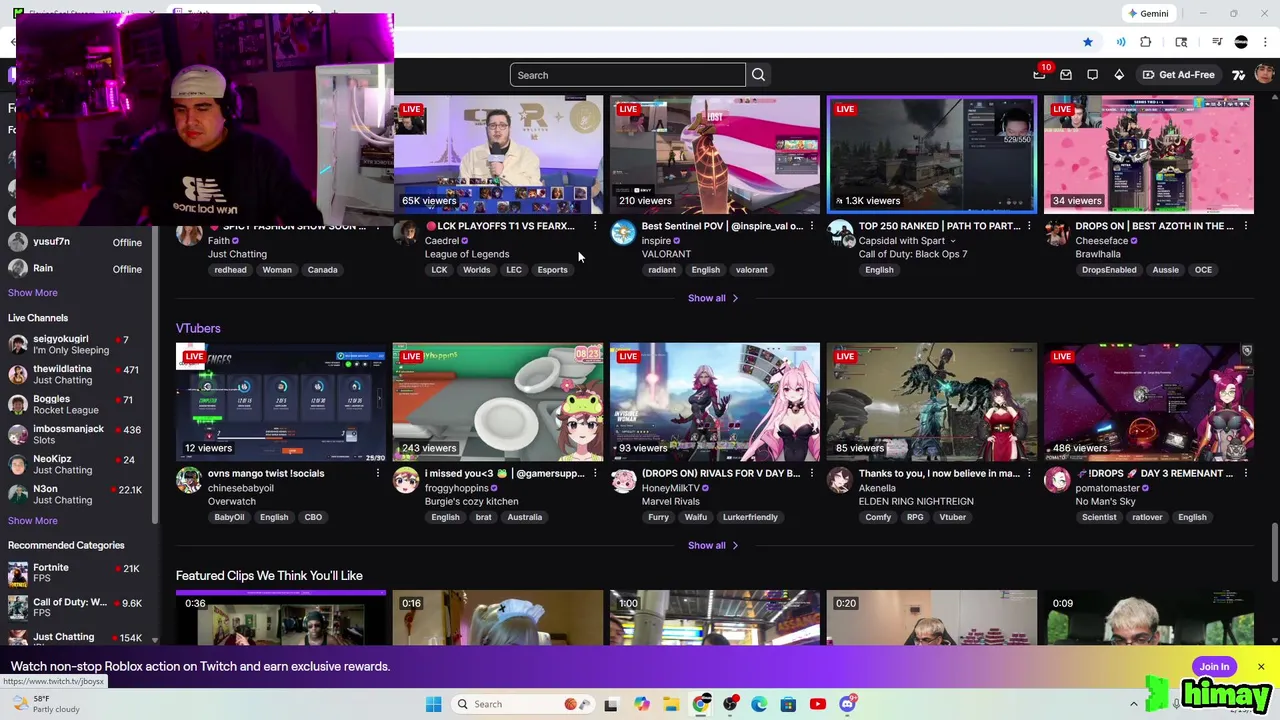Open options menu for inspire stream card
Screen dimensions: 1280x720
(812, 226)
